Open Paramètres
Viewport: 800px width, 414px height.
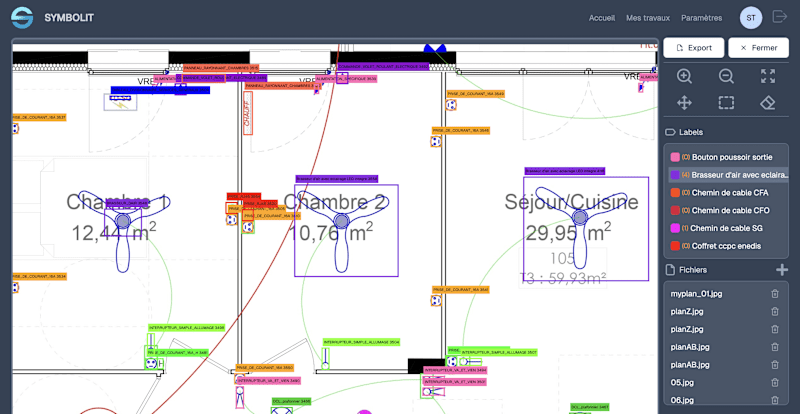coord(702,18)
